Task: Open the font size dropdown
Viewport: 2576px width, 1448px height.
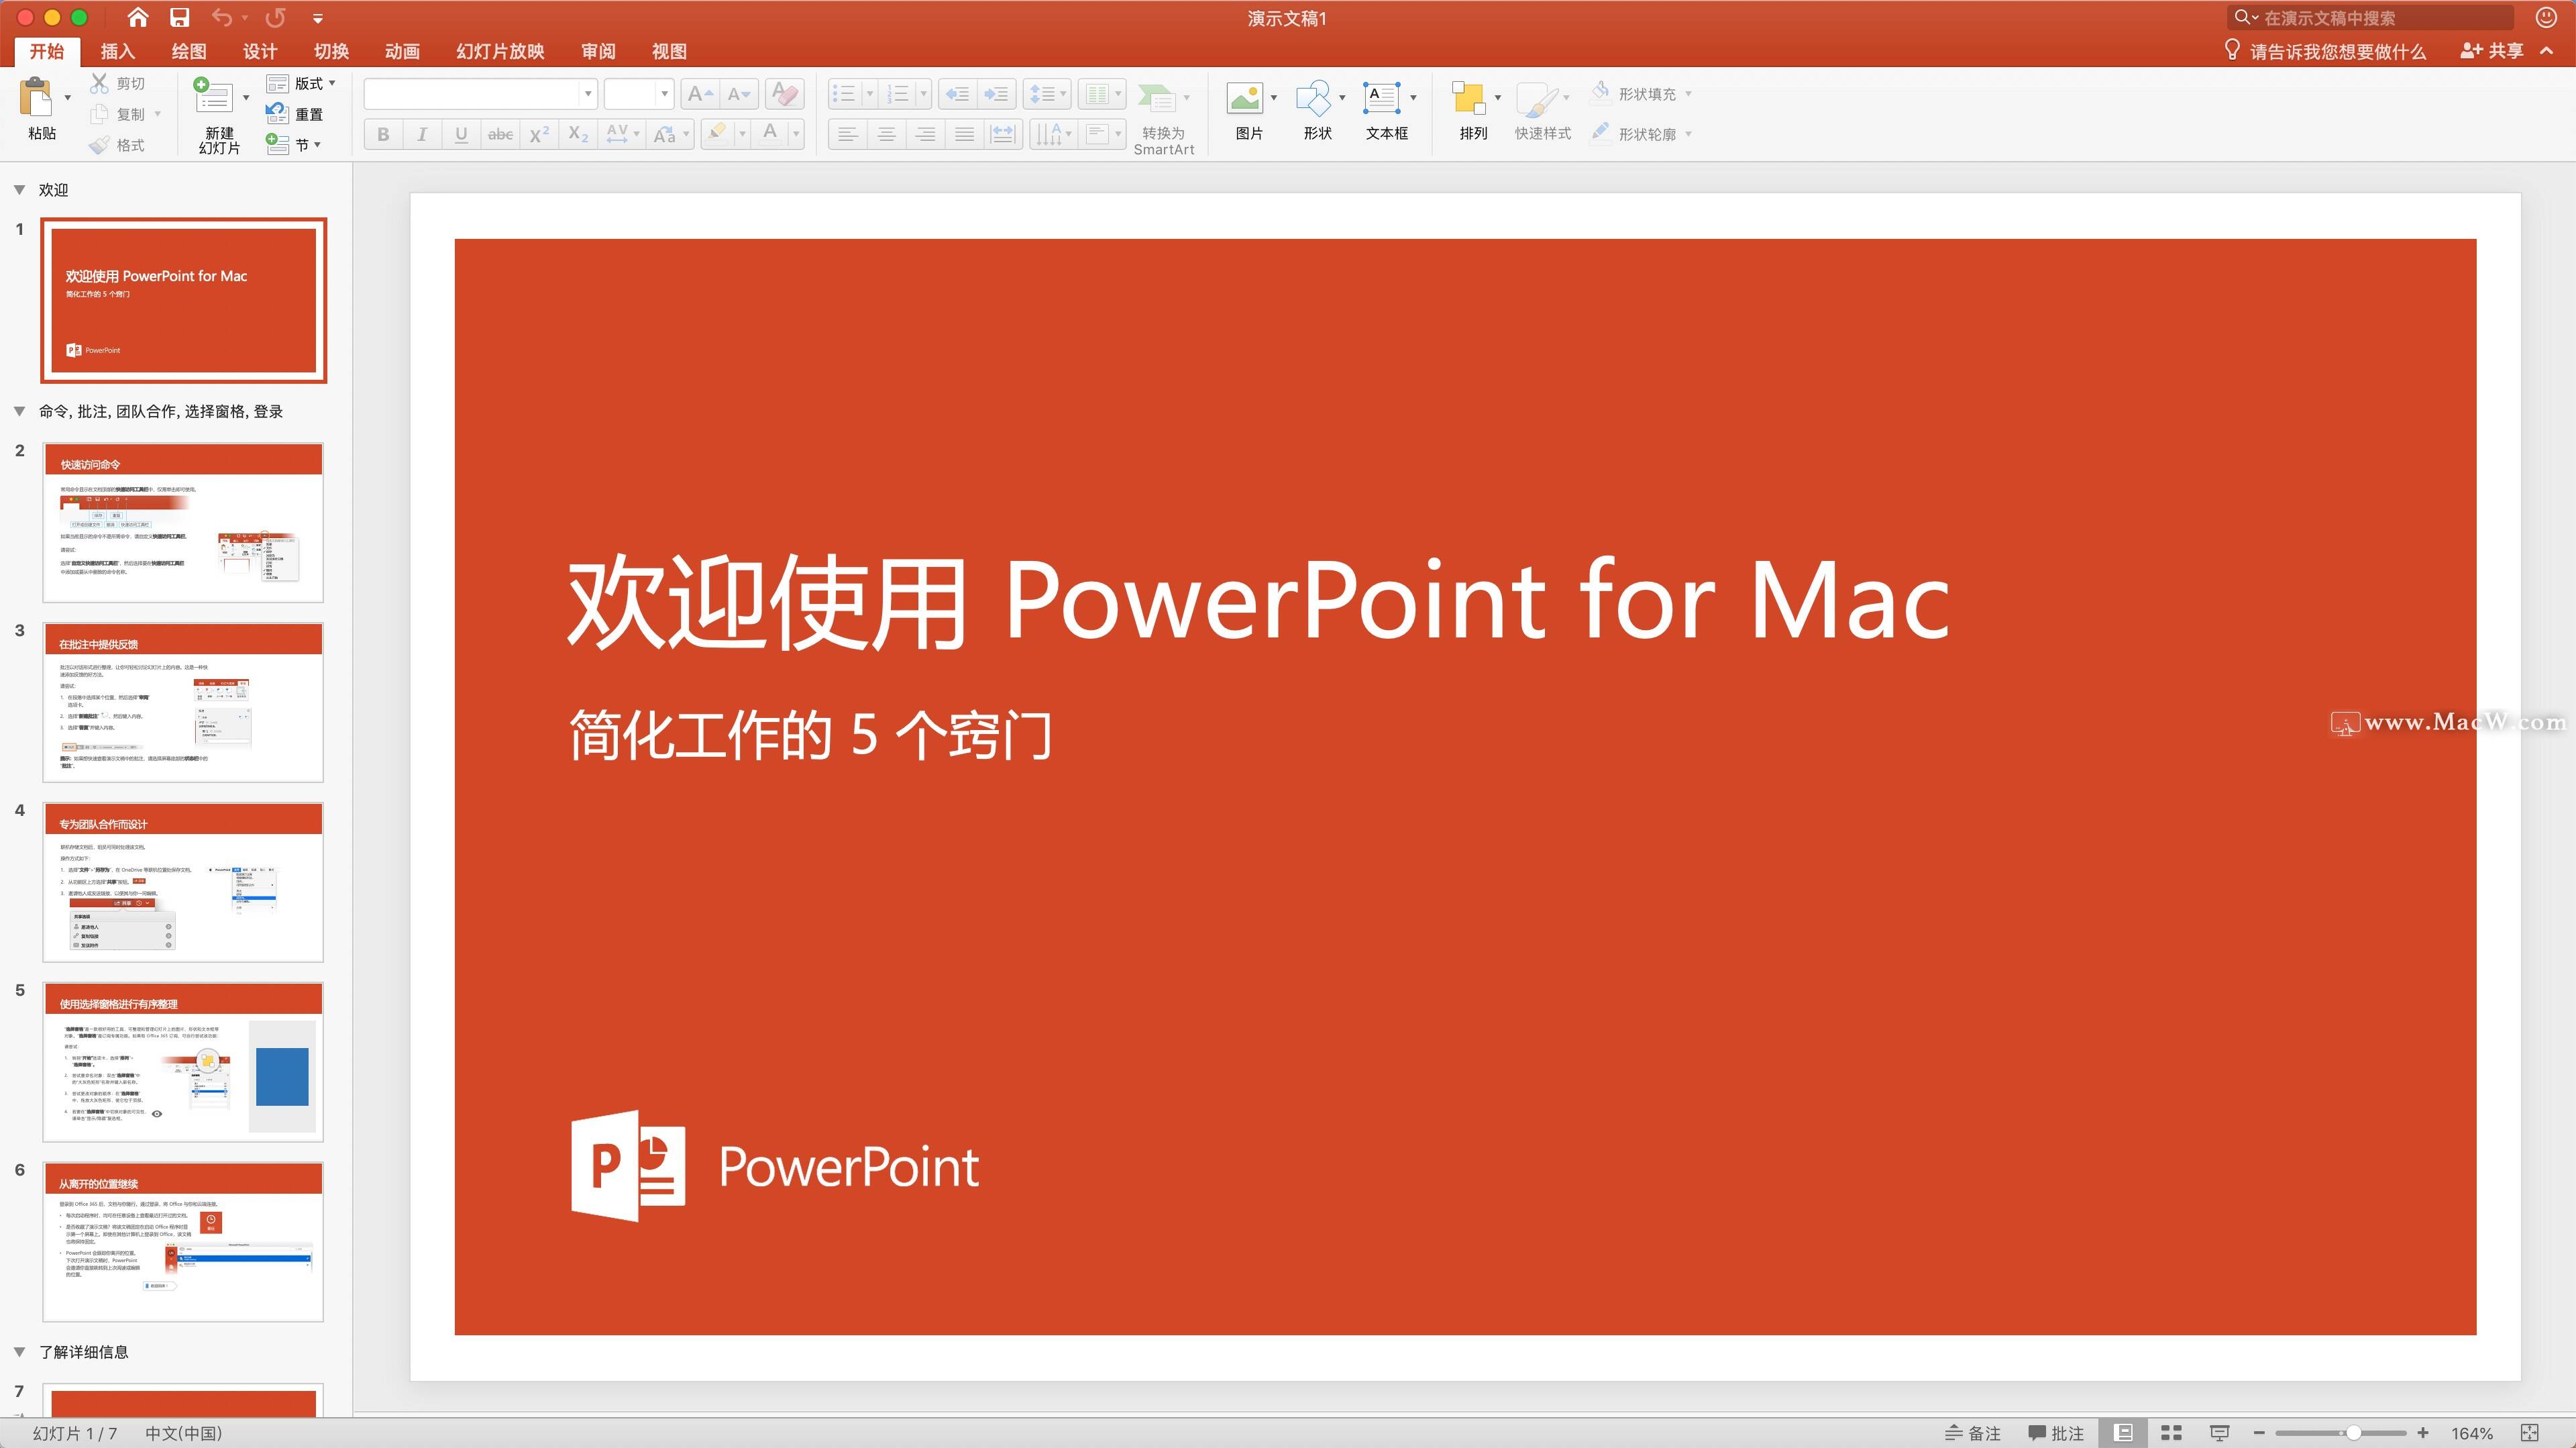Action: tap(664, 94)
